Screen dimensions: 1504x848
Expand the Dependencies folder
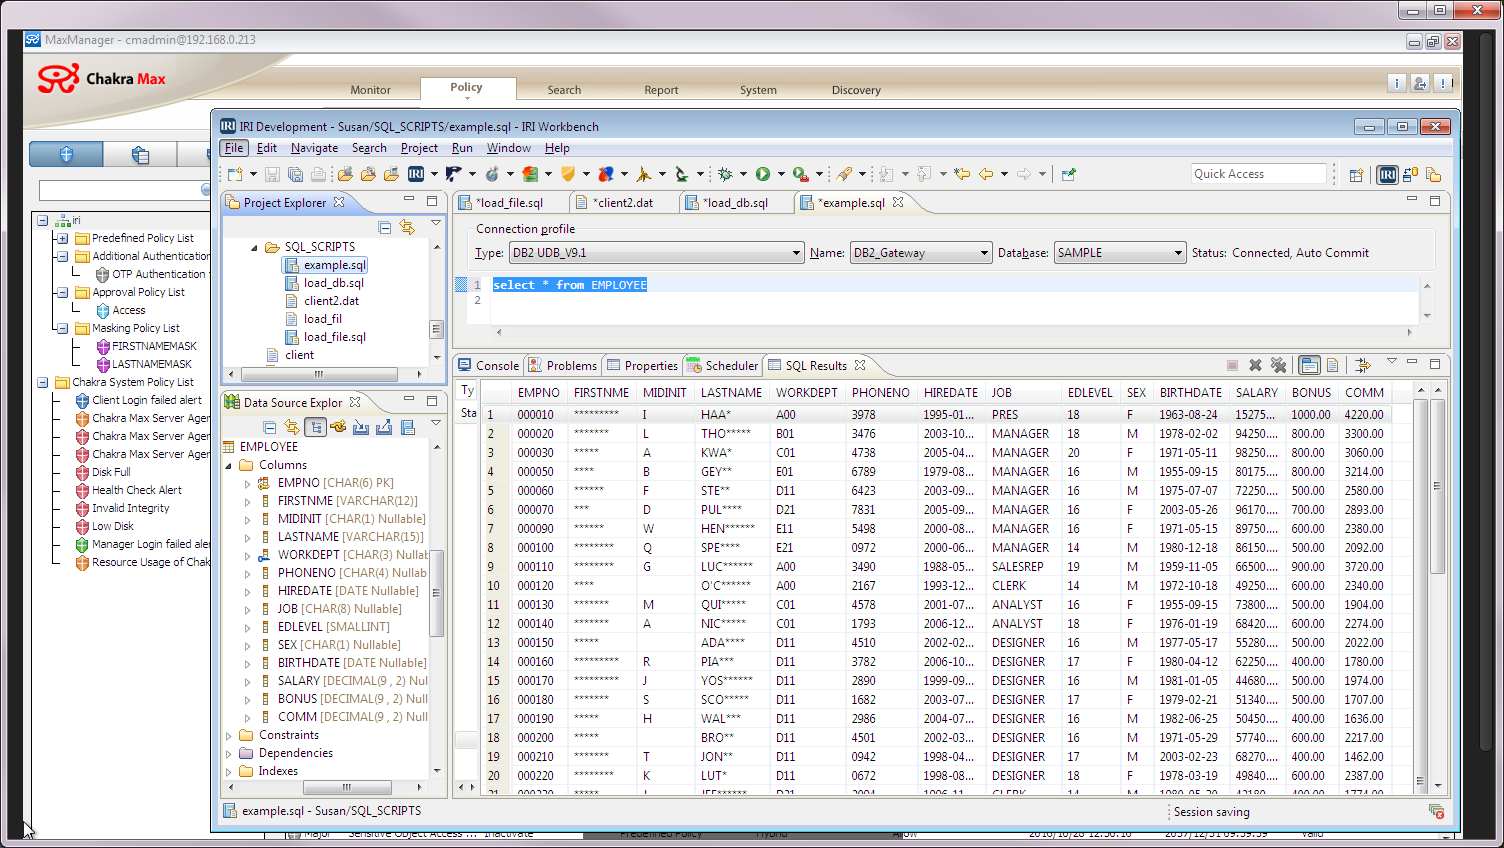[x=229, y=753]
